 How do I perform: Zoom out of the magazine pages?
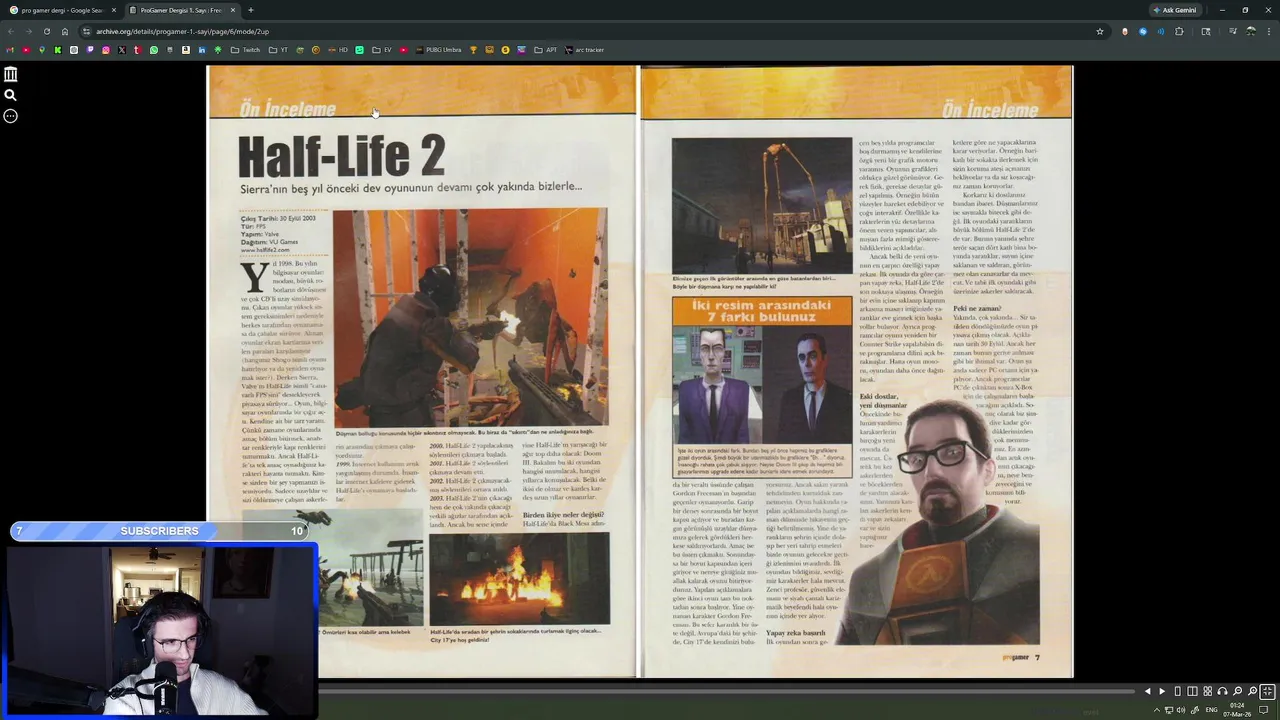pyautogui.click(x=1237, y=691)
